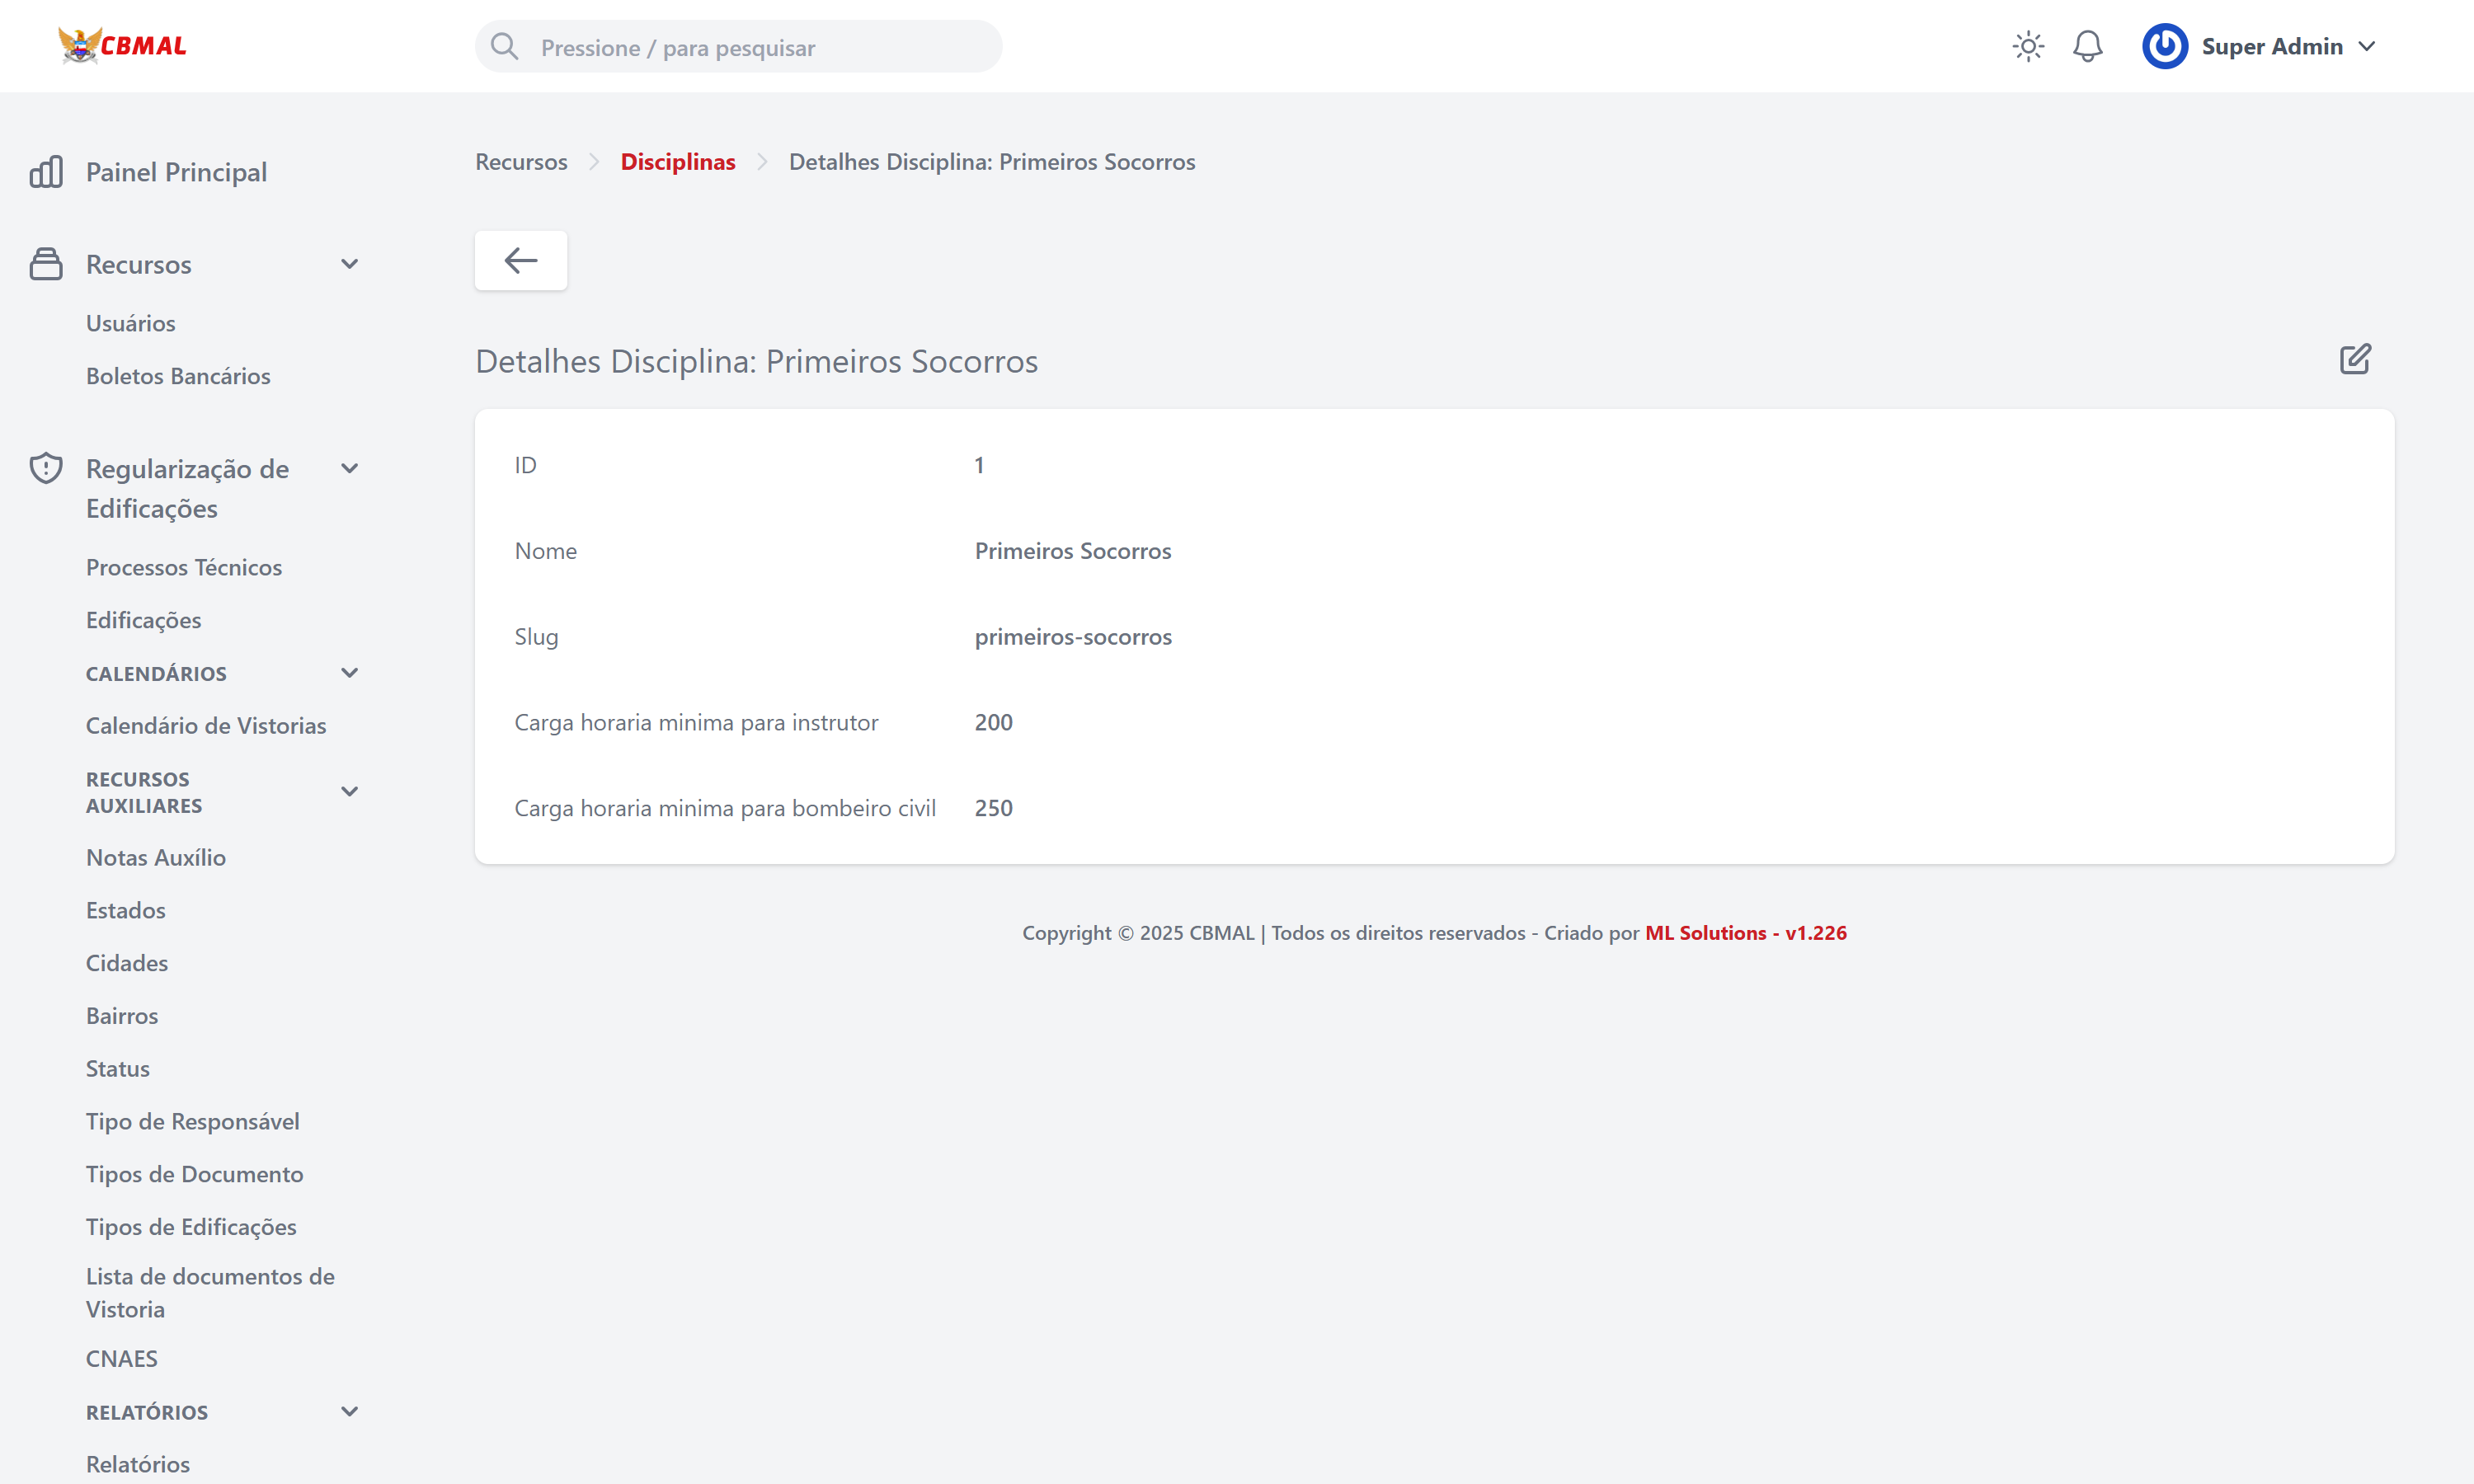This screenshot has width=2474, height=1484.
Task: Collapse the RELATÓRIOS group
Action: 349,1412
